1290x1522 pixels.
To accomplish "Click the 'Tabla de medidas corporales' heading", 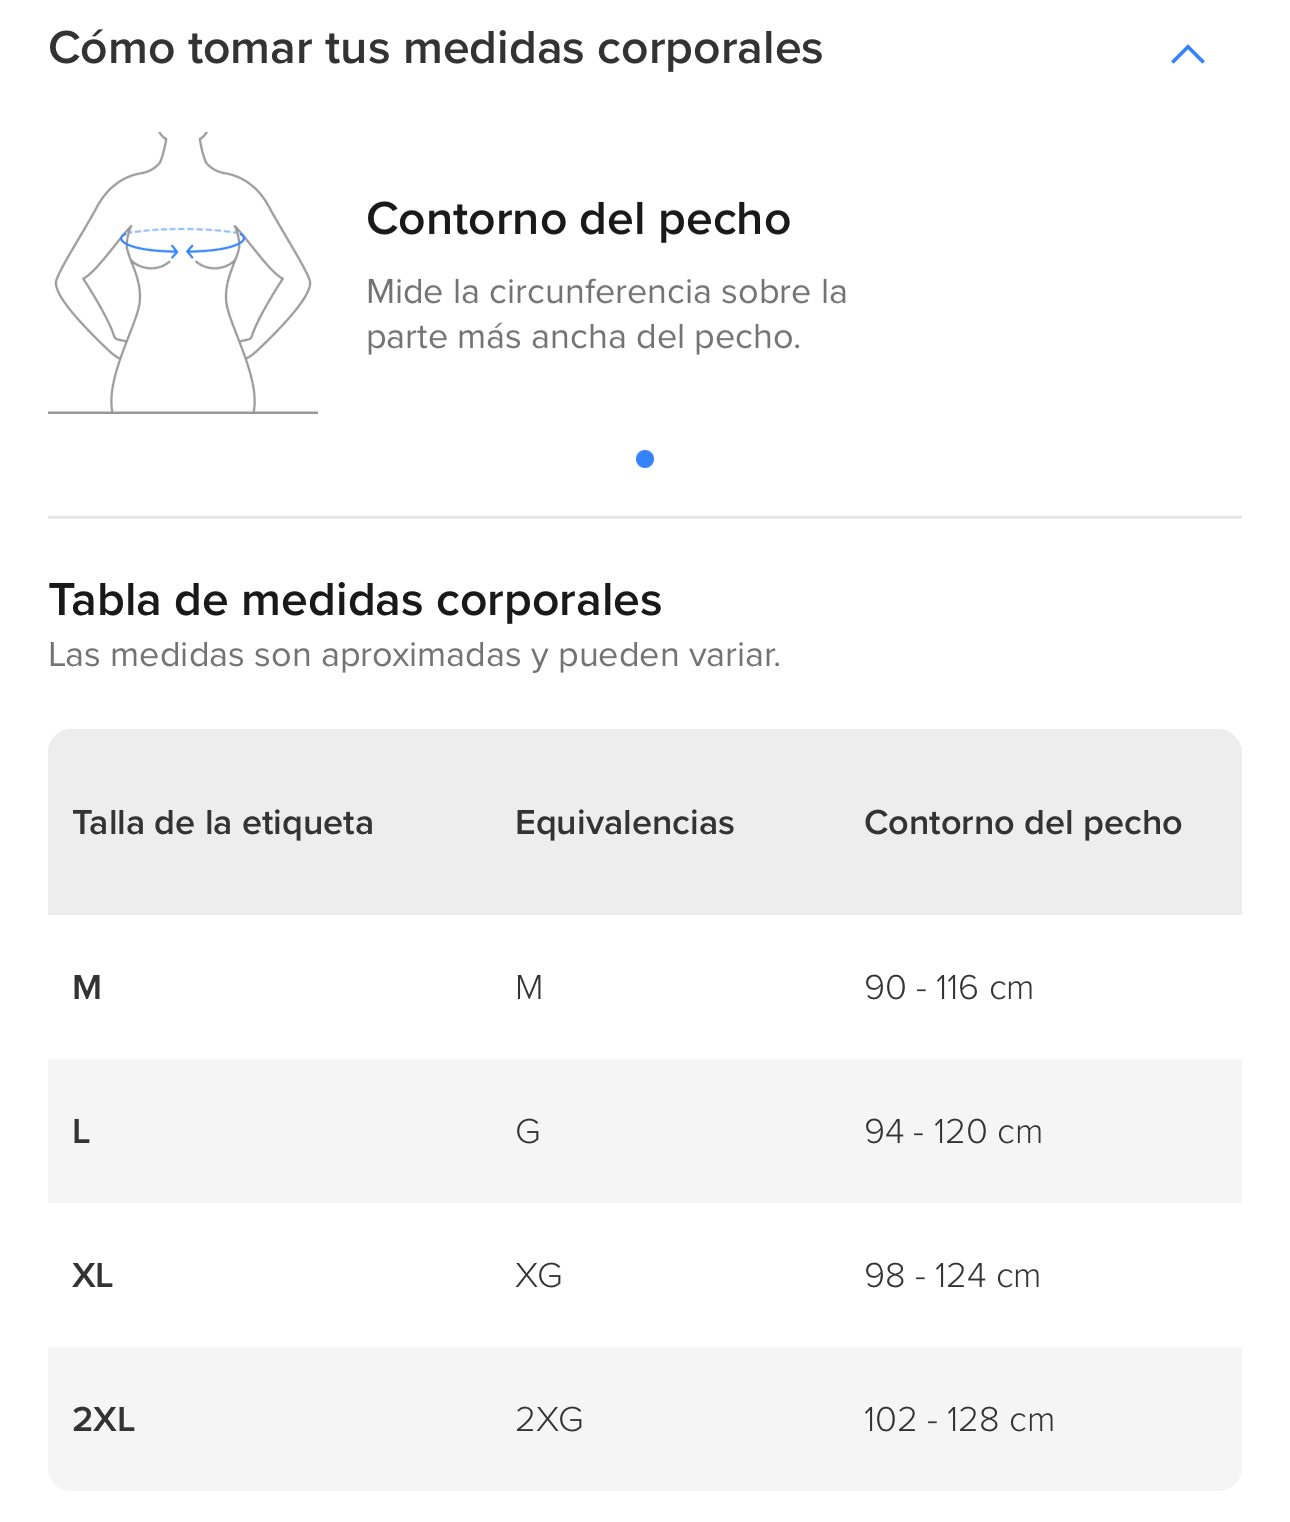I will (355, 601).
